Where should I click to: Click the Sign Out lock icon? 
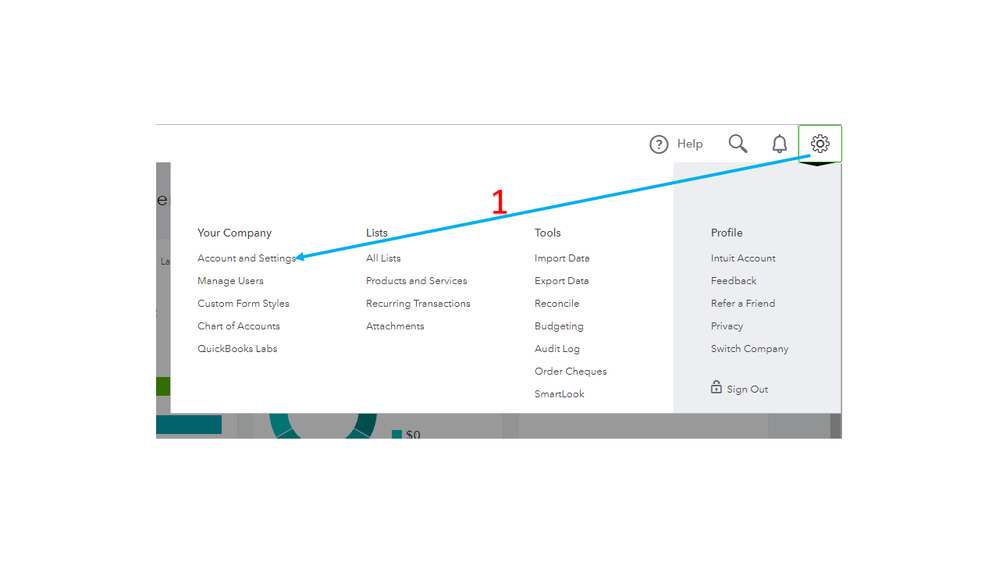[x=716, y=387]
